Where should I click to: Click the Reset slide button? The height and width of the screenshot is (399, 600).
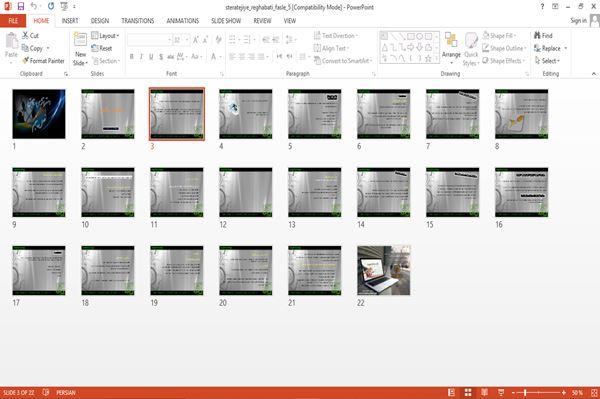coord(102,48)
